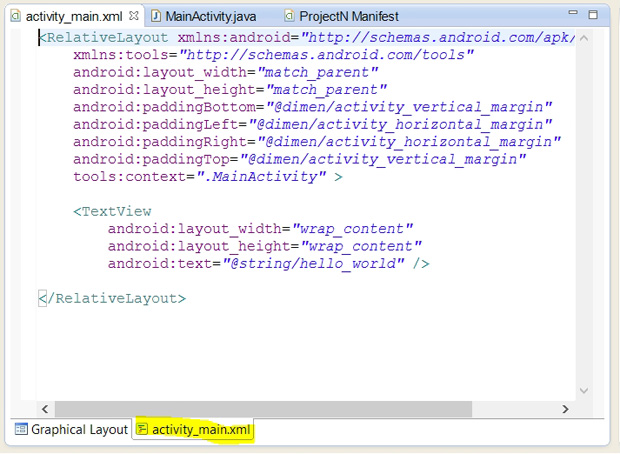Click the TextView layout_height "wrap_content" value
The height and width of the screenshot is (454, 620).
(361, 246)
